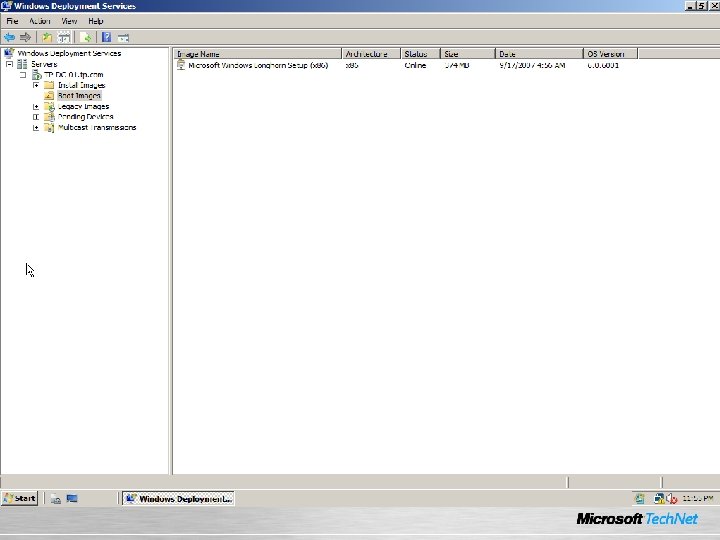The width and height of the screenshot is (720, 540).
Task: Open the View menu
Action: tap(69, 21)
